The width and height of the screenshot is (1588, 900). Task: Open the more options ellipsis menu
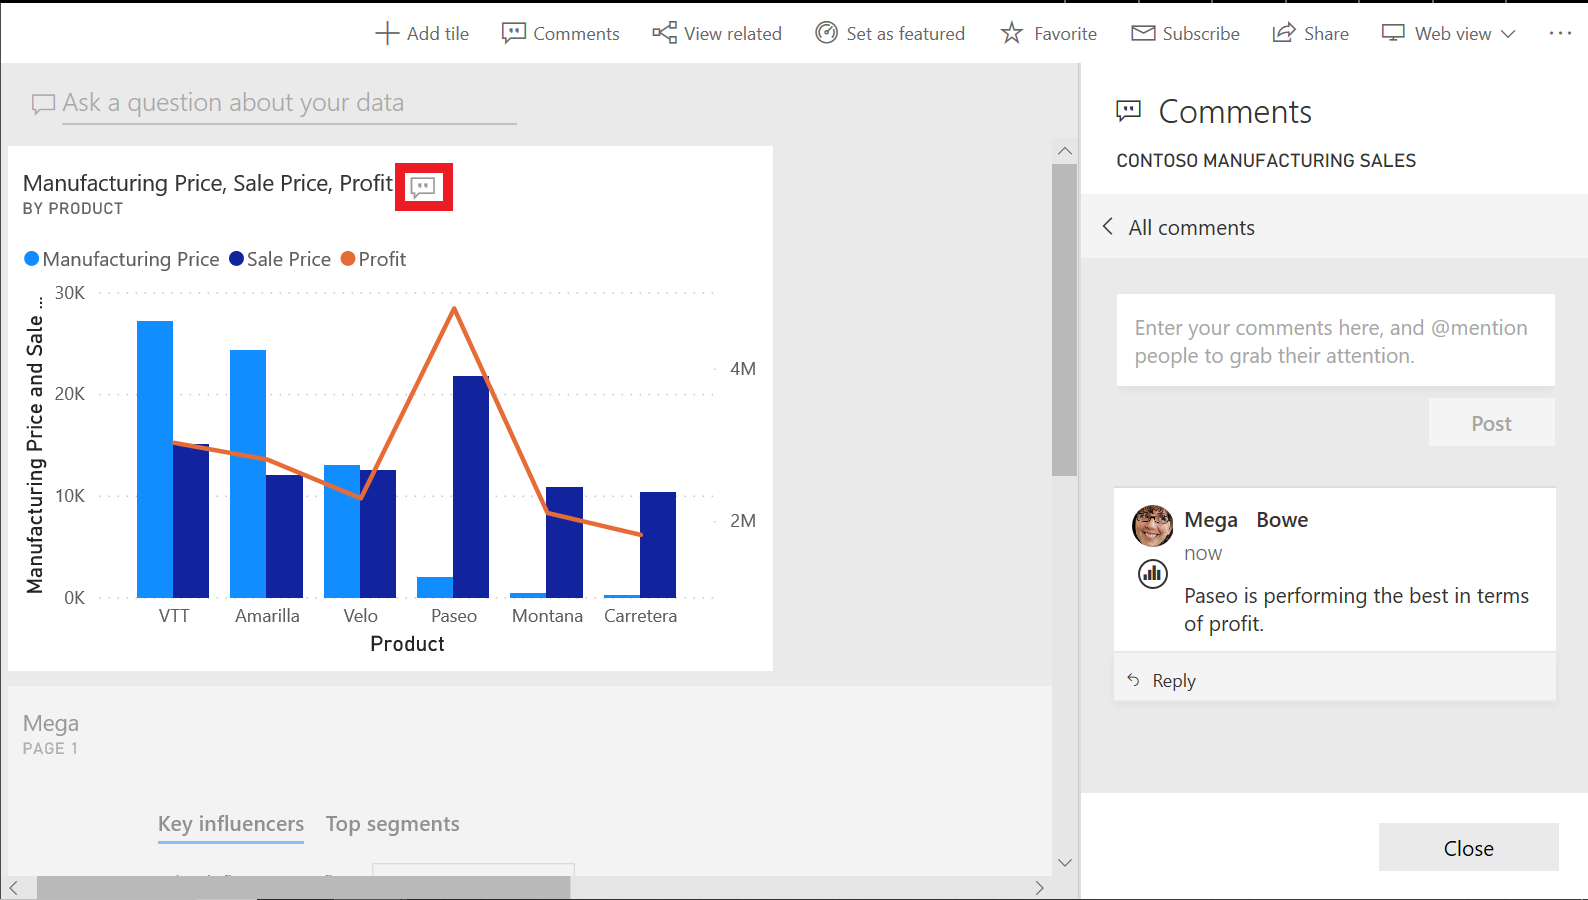tap(1560, 33)
